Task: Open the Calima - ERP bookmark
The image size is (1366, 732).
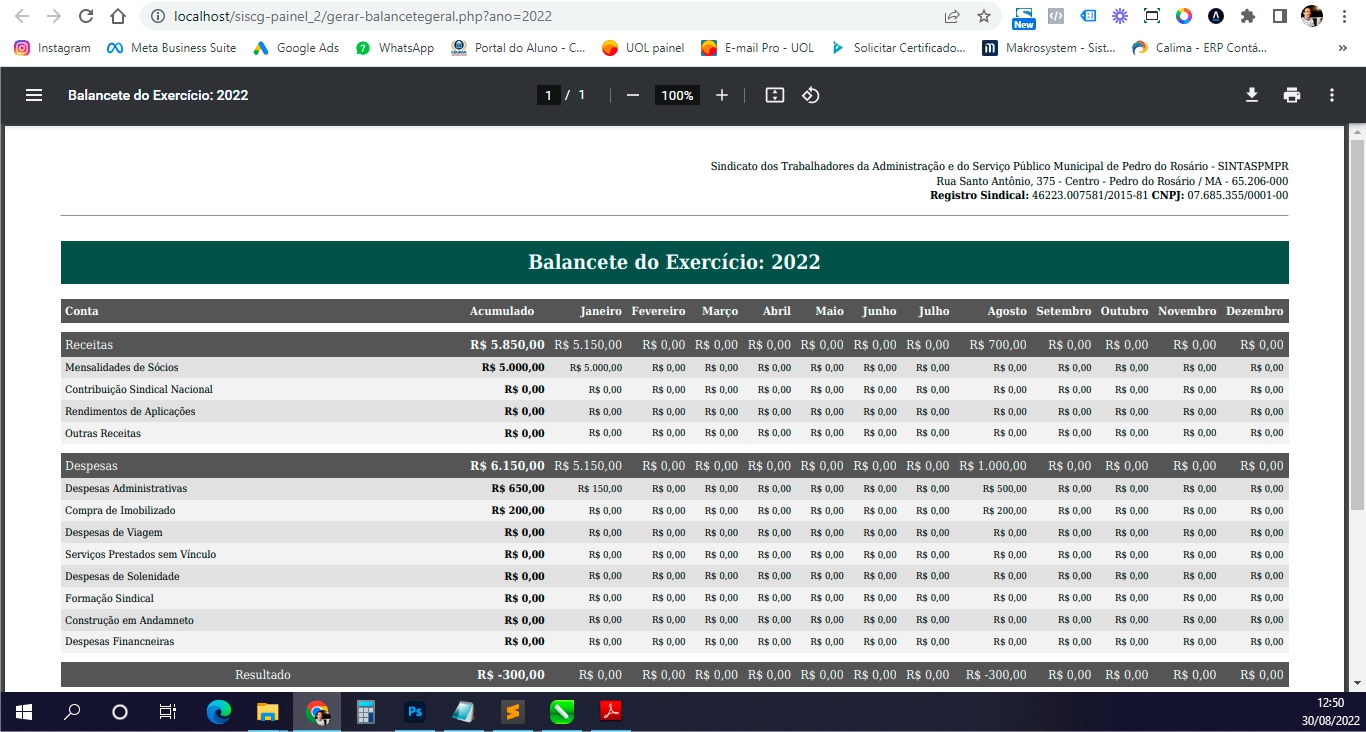Action: (x=1199, y=47)
